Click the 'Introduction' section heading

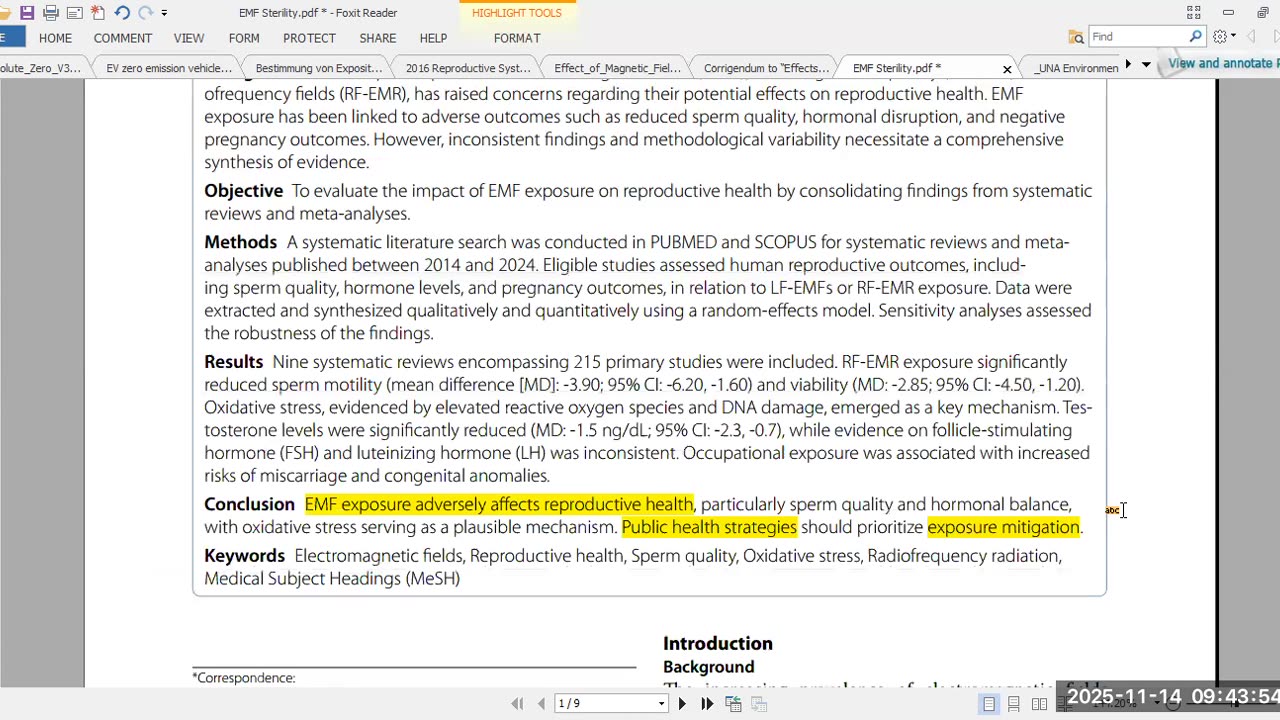tap(718, 644)
